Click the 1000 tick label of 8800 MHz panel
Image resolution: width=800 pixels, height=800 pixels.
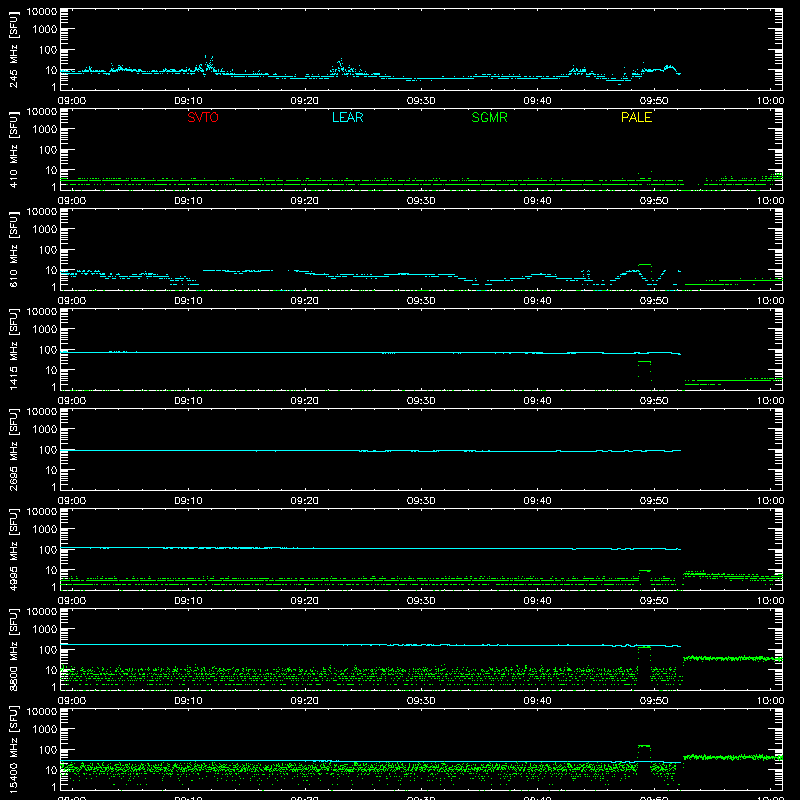[45, 630]
